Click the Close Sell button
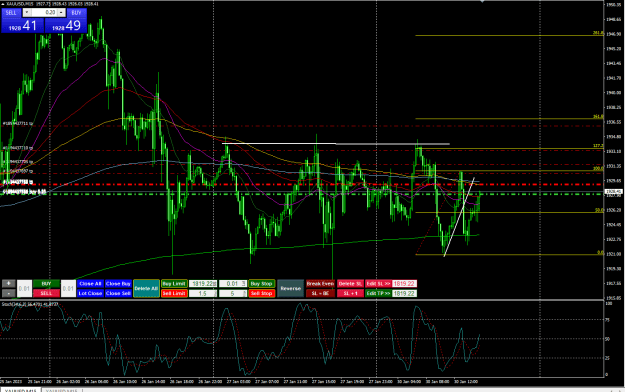Screen dimensions: 625x392 coord(118,293)
